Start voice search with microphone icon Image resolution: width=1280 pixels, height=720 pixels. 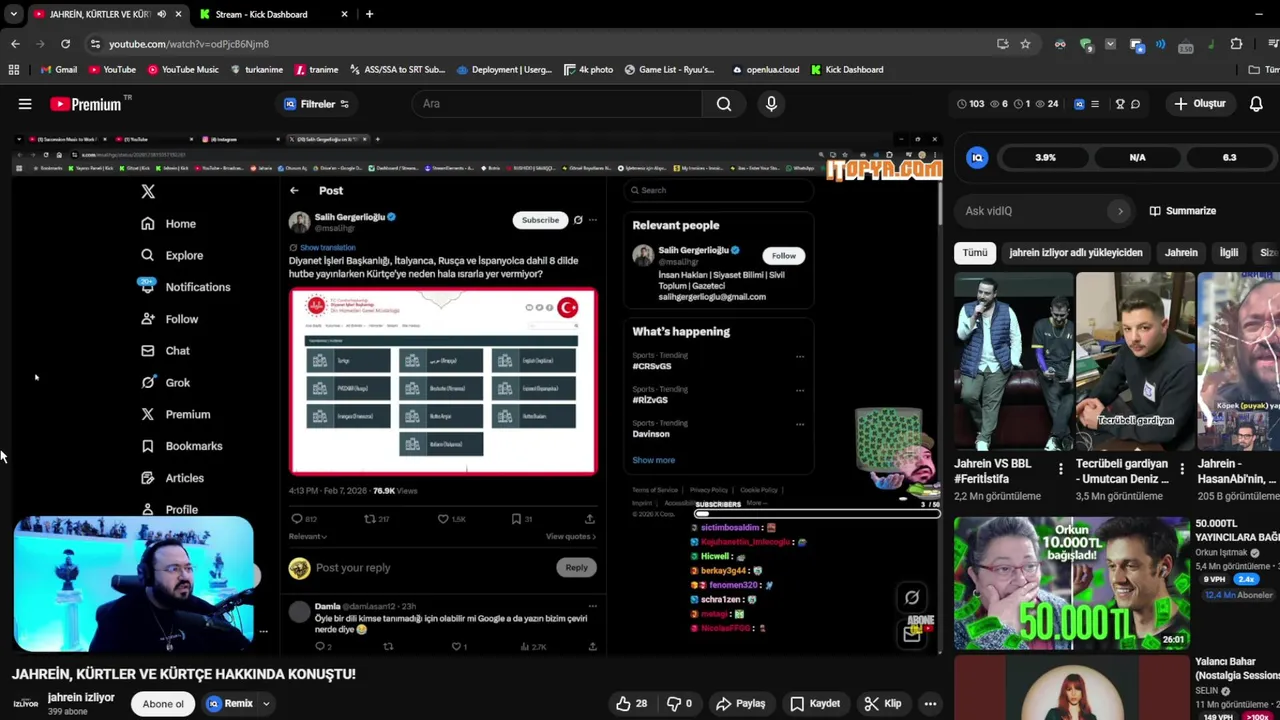pos(771,104)
